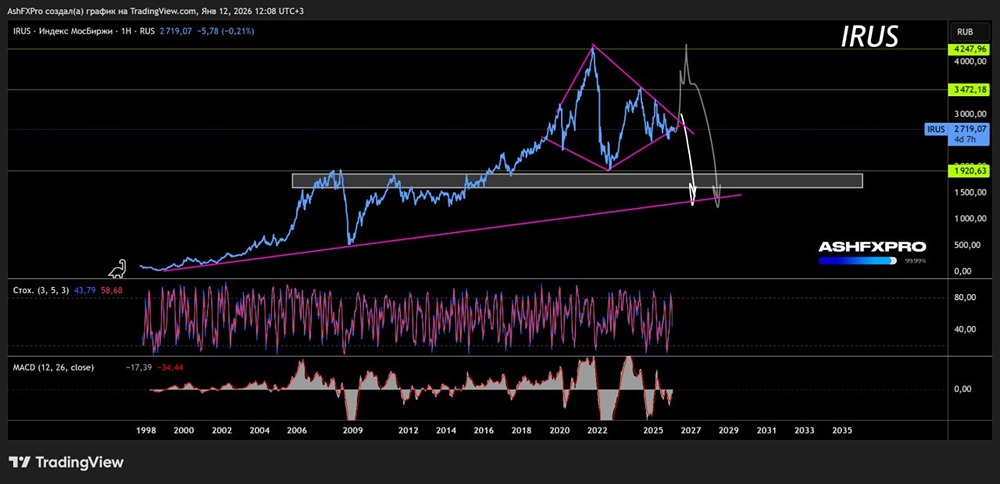Click the 2025 label on the time axis
Screen dimensions: 1000x484
tap(653, 430)
